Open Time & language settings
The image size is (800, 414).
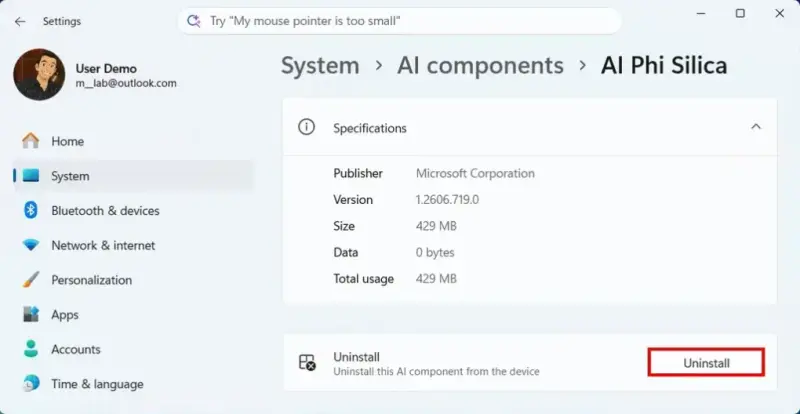[133, 384]
